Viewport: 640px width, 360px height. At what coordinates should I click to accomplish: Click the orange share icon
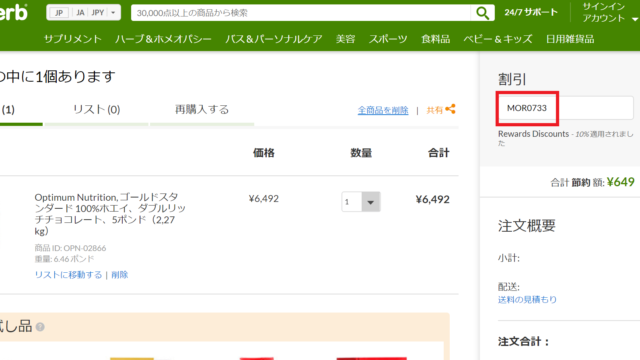point(451,109)
